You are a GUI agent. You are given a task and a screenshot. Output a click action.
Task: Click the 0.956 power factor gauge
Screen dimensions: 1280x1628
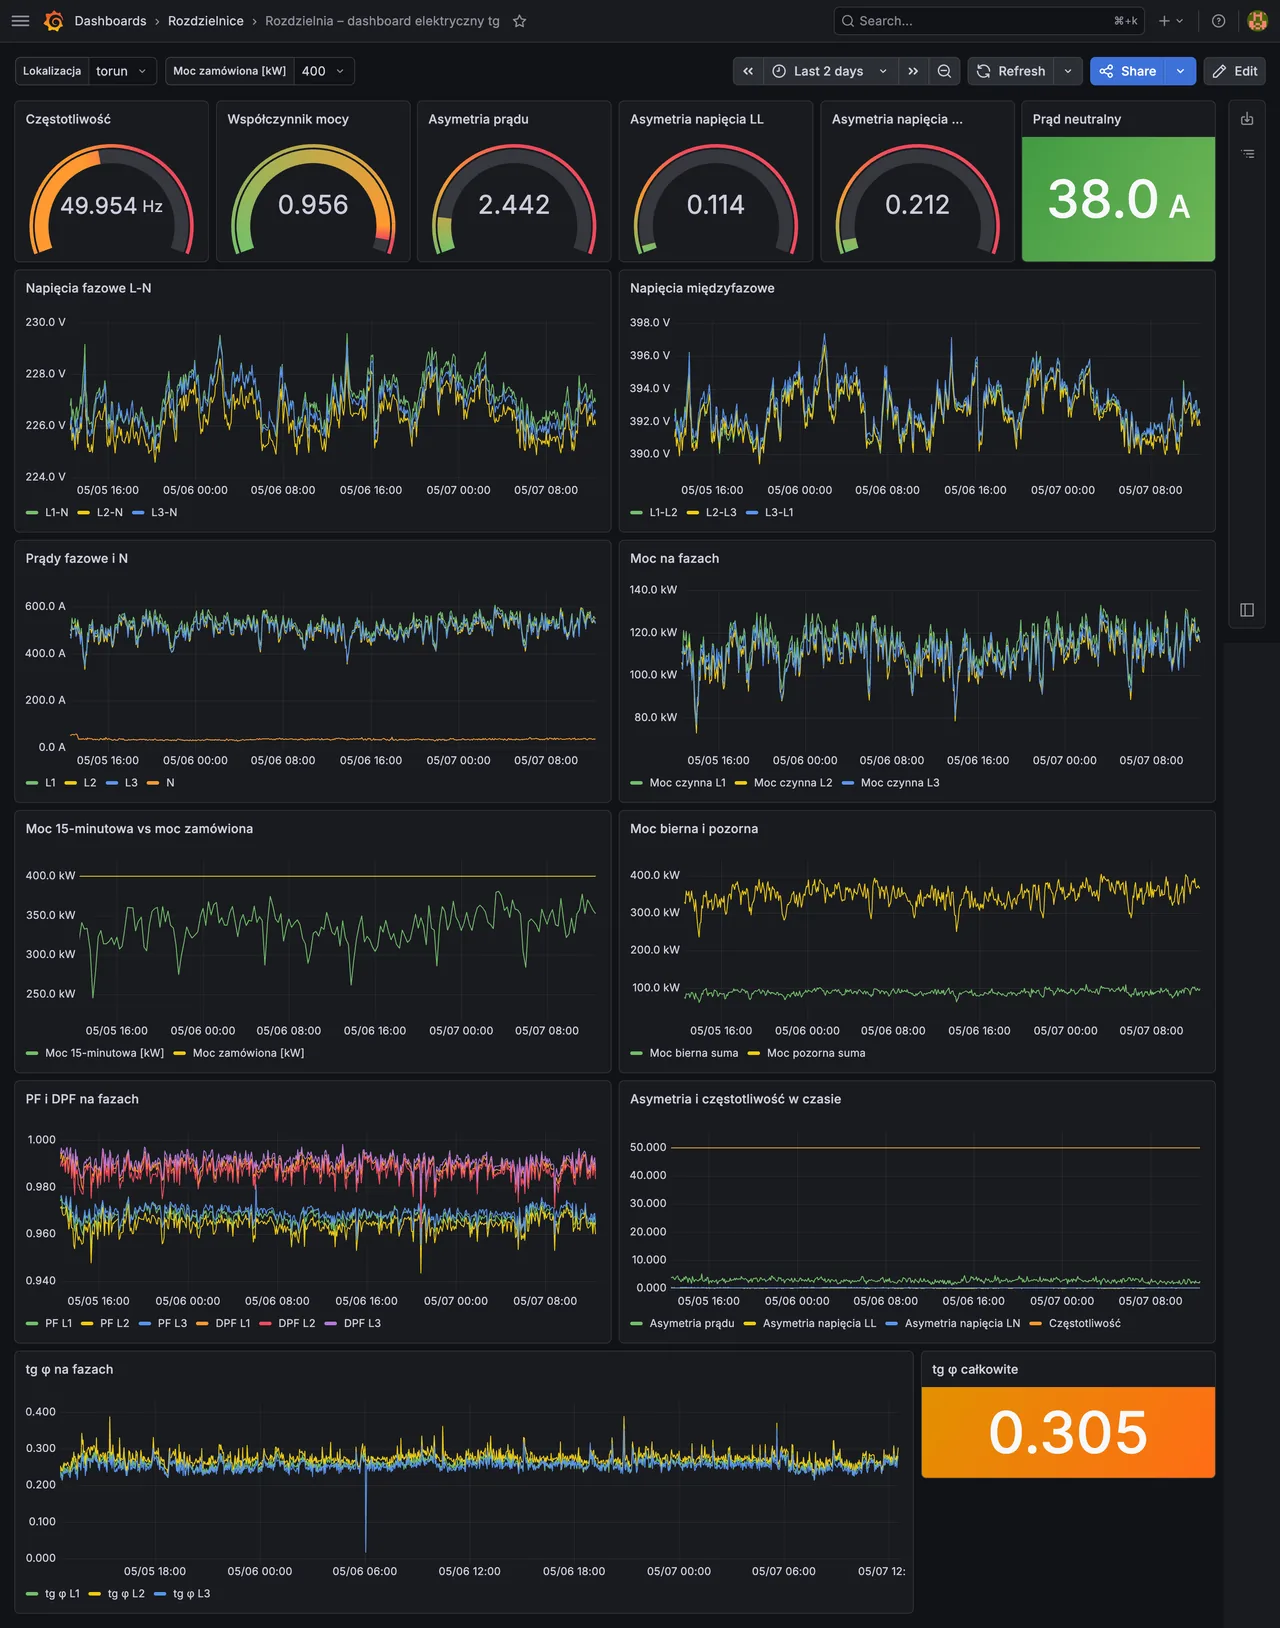click(313, 199)
